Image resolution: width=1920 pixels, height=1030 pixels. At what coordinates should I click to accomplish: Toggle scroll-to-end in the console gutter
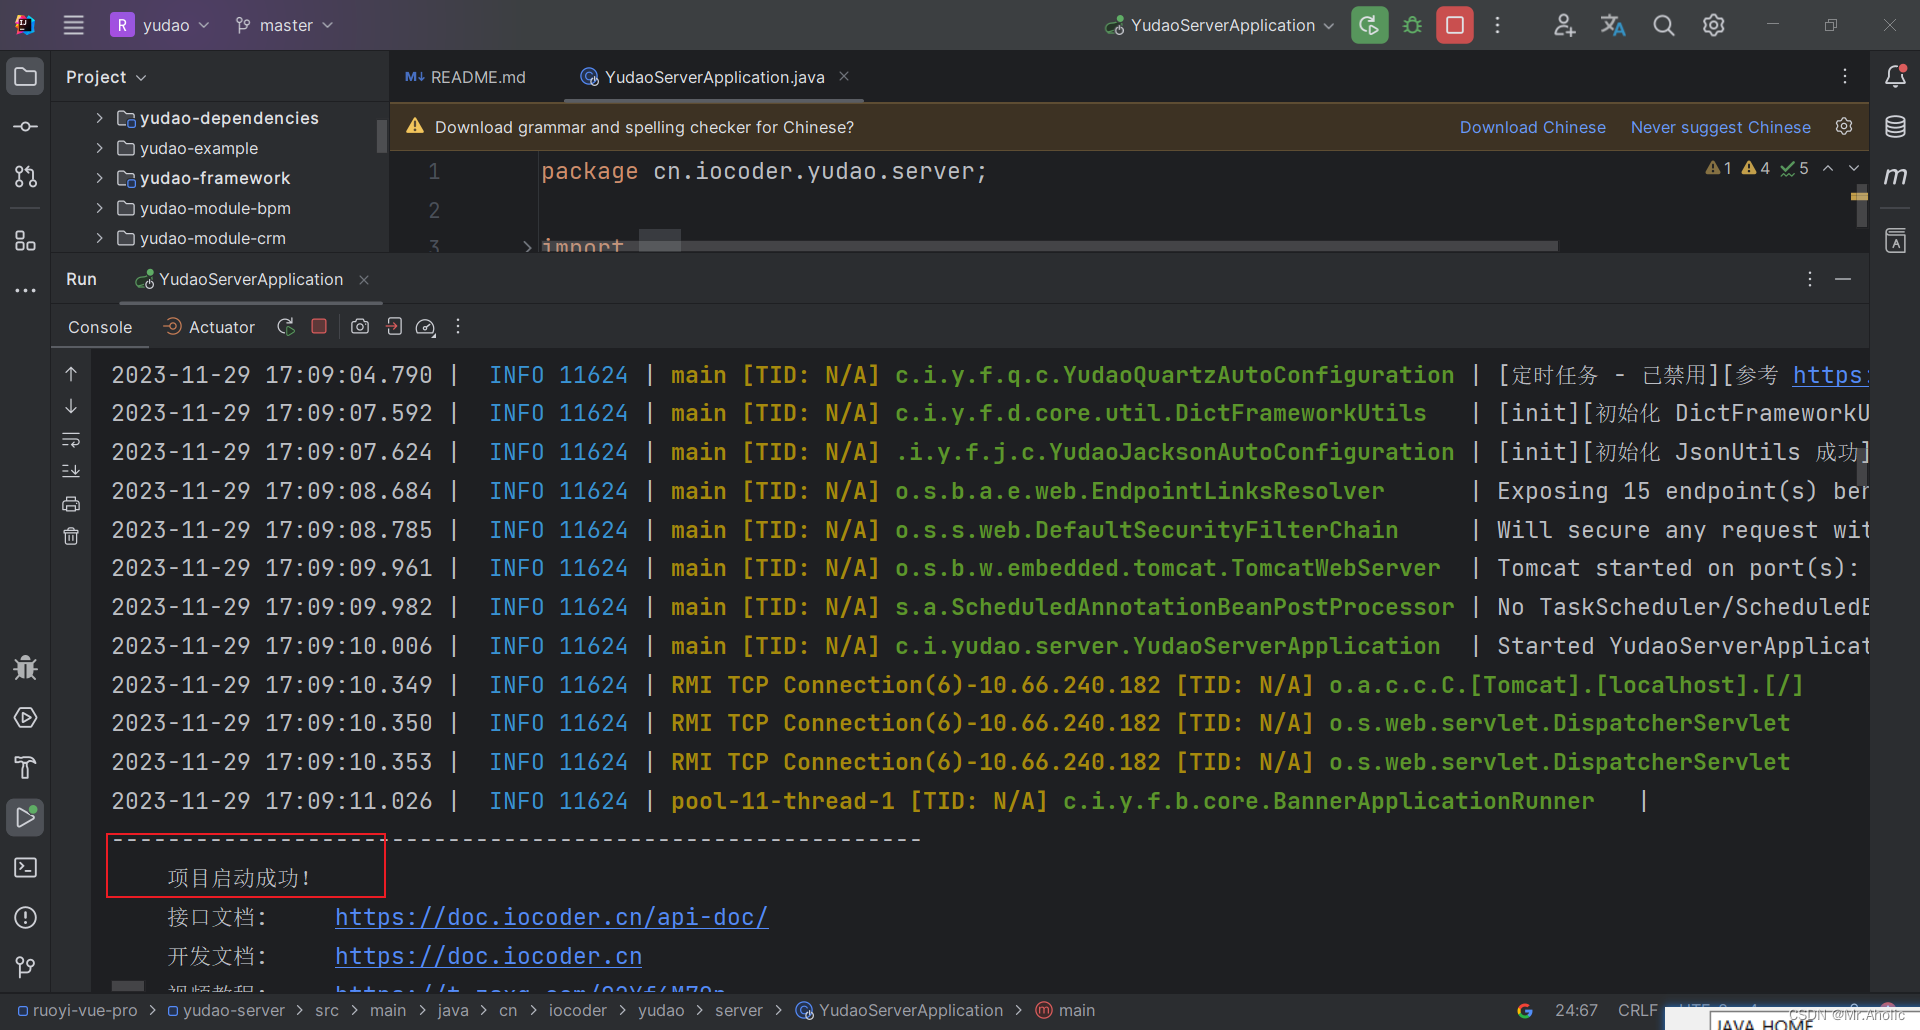point(70,471)
